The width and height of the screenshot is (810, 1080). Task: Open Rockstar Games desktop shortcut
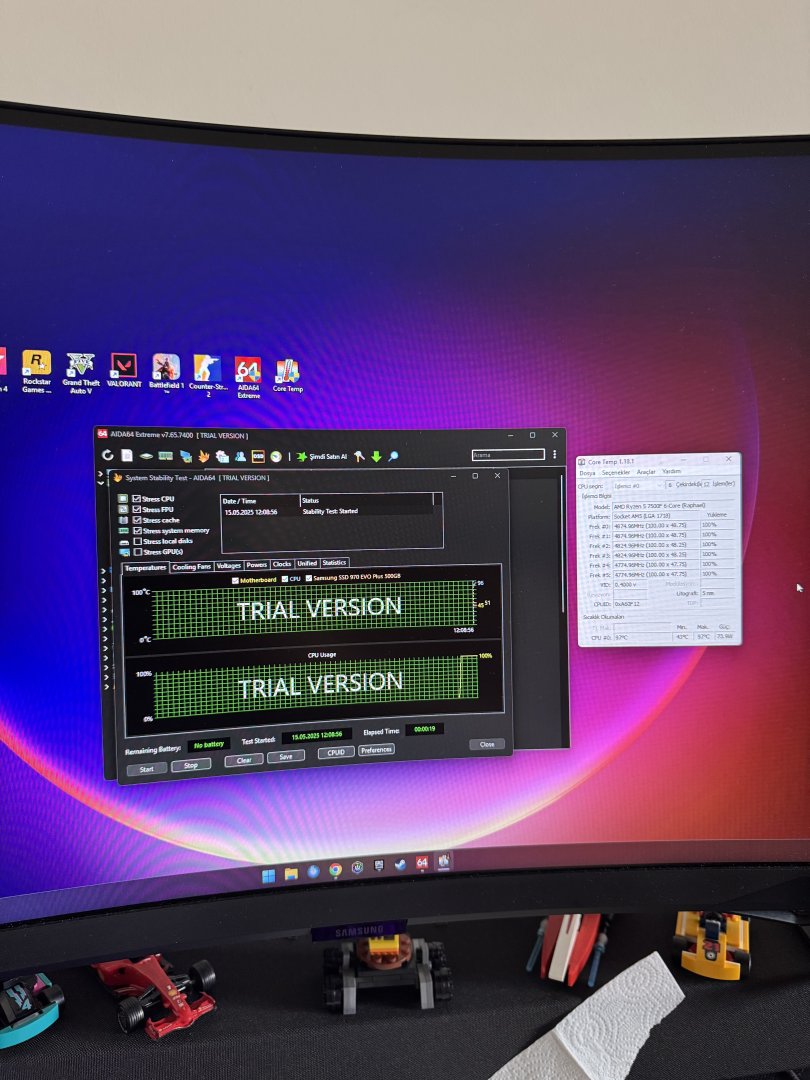[x=37, y=372]
